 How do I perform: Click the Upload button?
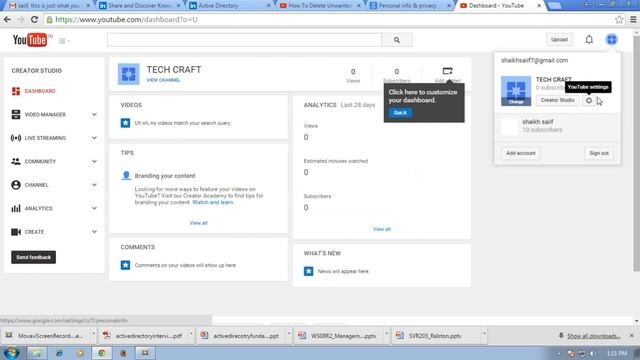coord(559,40)
